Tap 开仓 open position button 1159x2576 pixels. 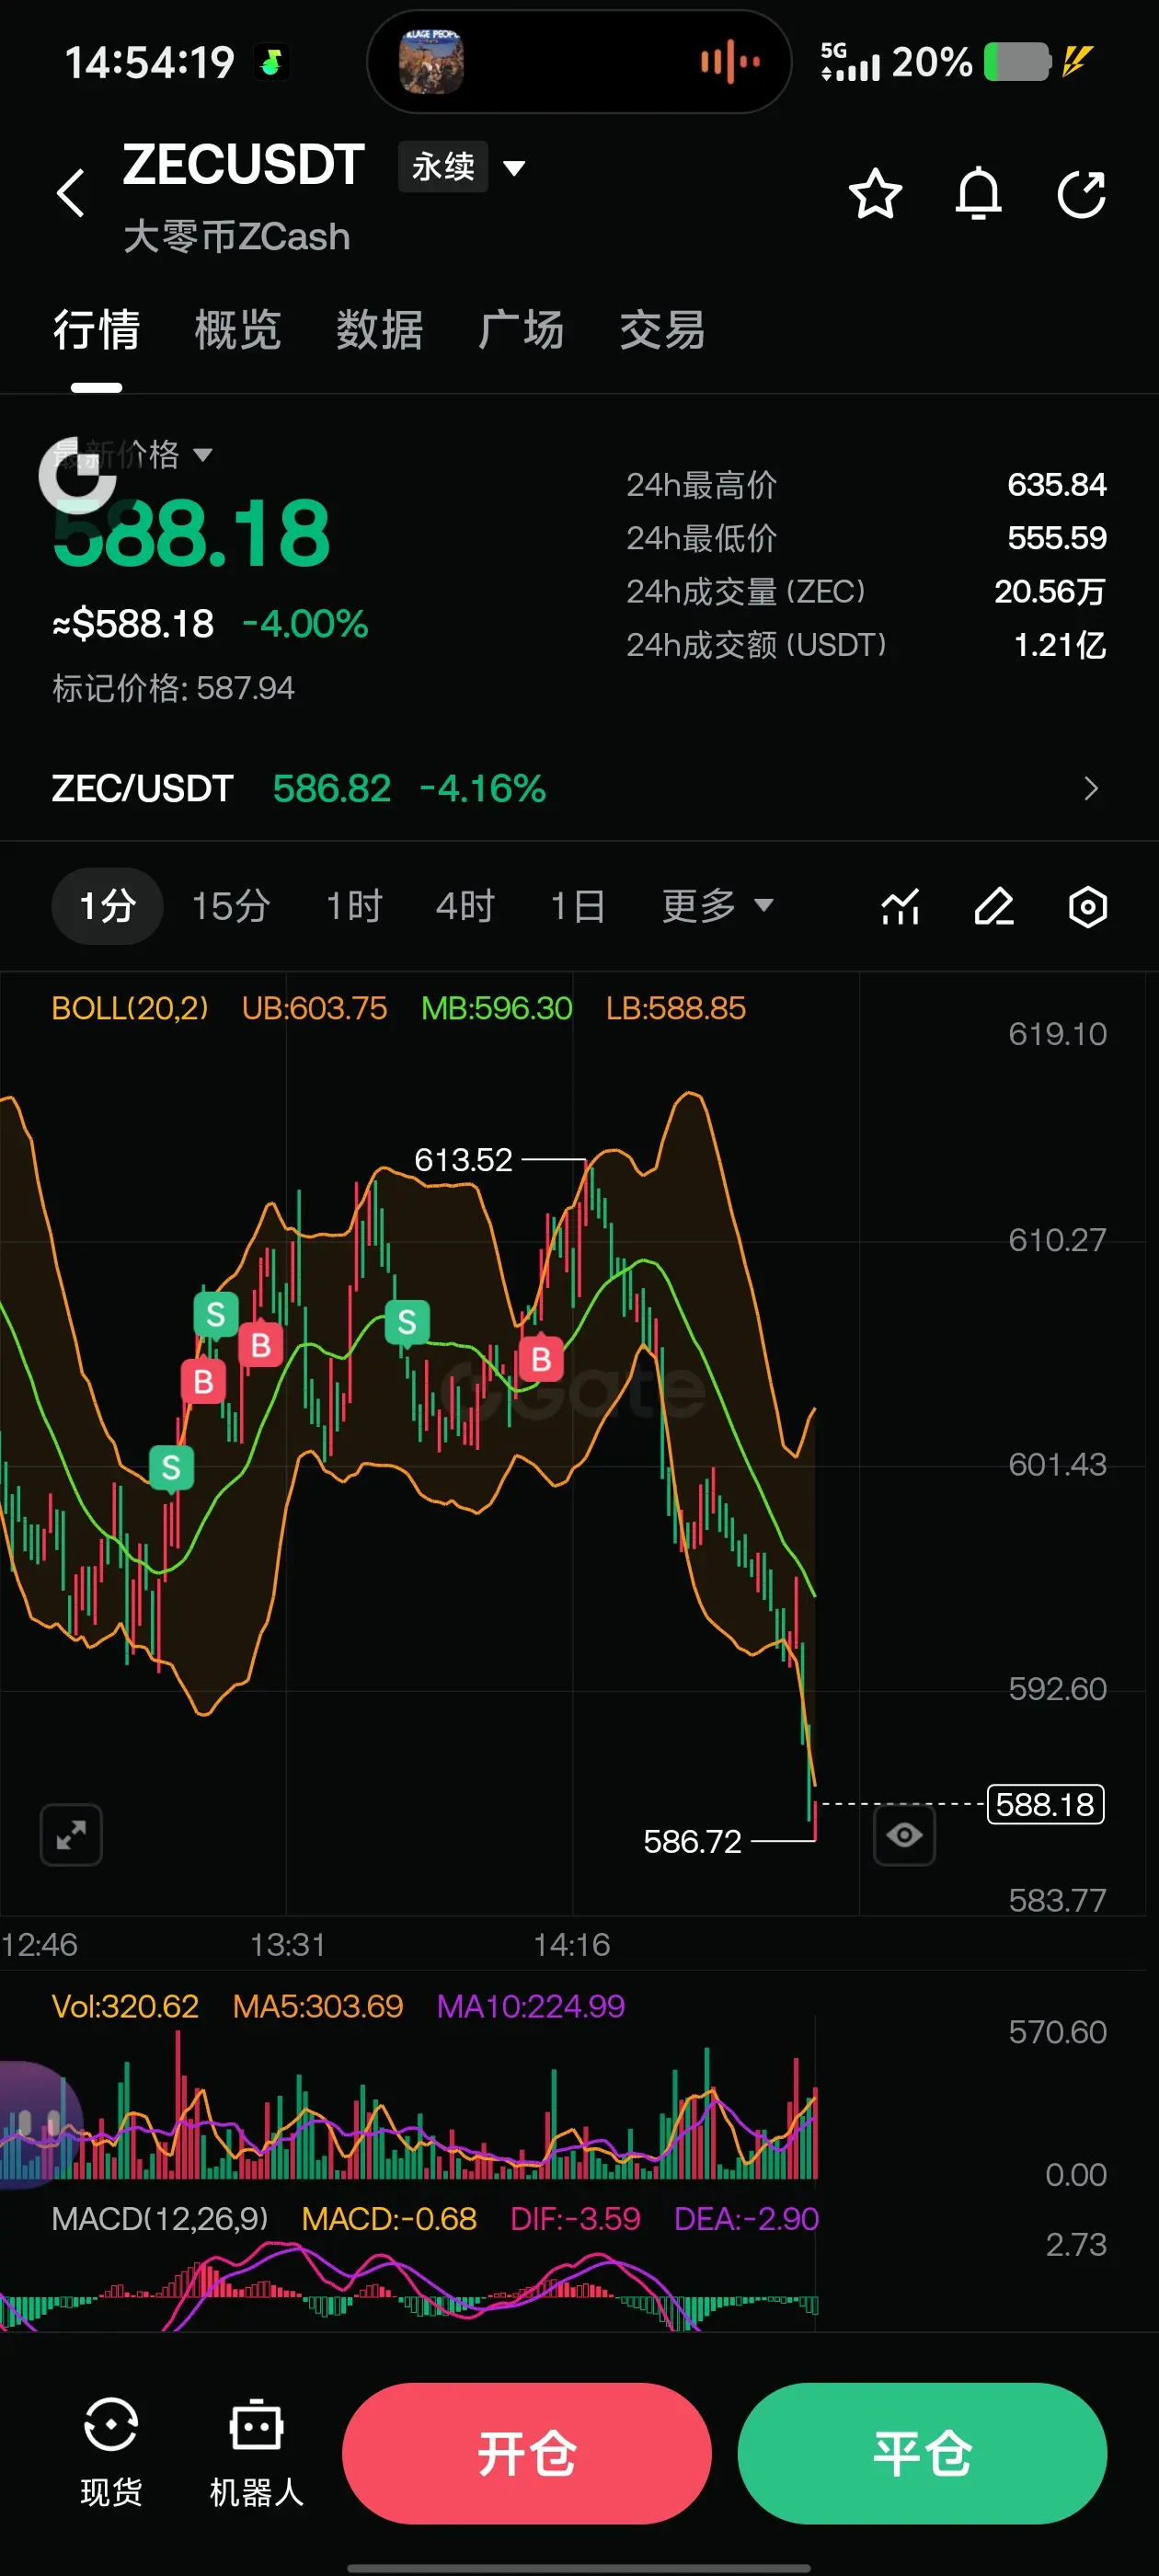click(x=527, y=2453)
